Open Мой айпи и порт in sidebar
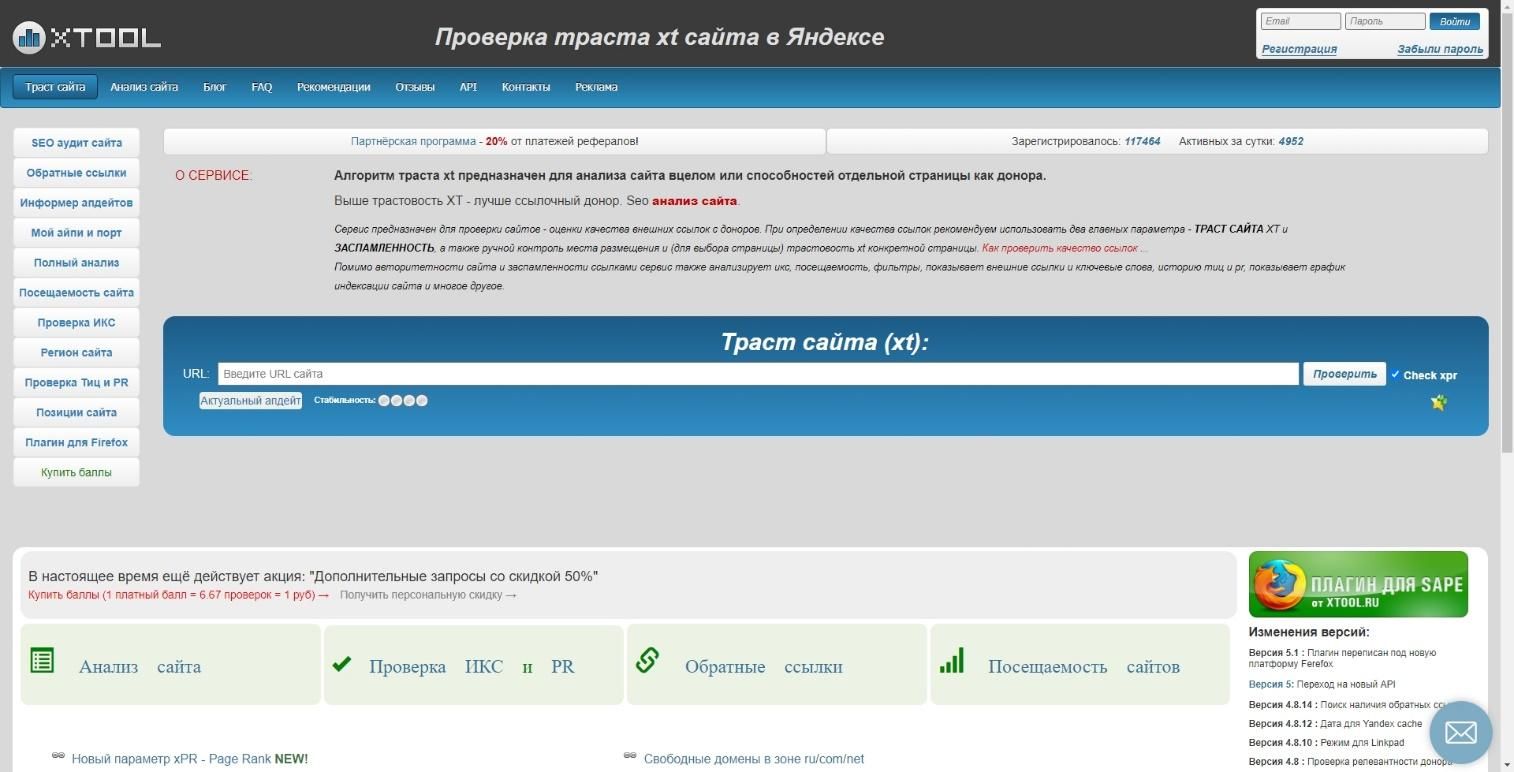The height and width of the screenshot is (772, 1514). pyautogui.click(x=76, y=233)
